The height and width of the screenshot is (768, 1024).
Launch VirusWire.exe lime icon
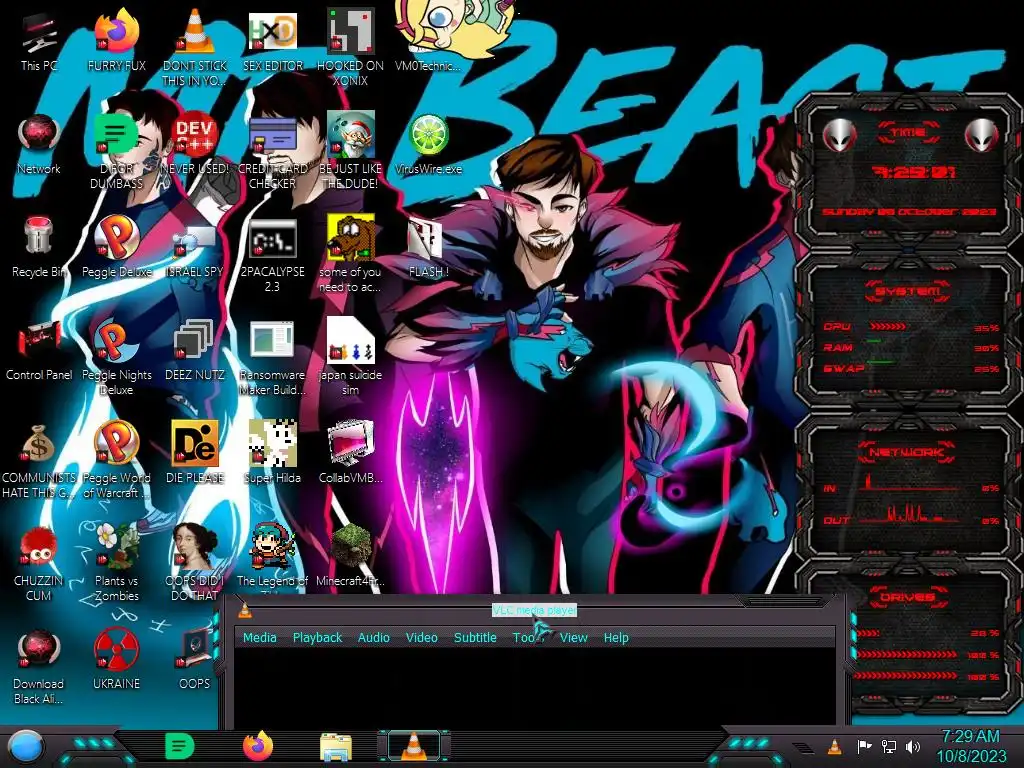[428, 145]
